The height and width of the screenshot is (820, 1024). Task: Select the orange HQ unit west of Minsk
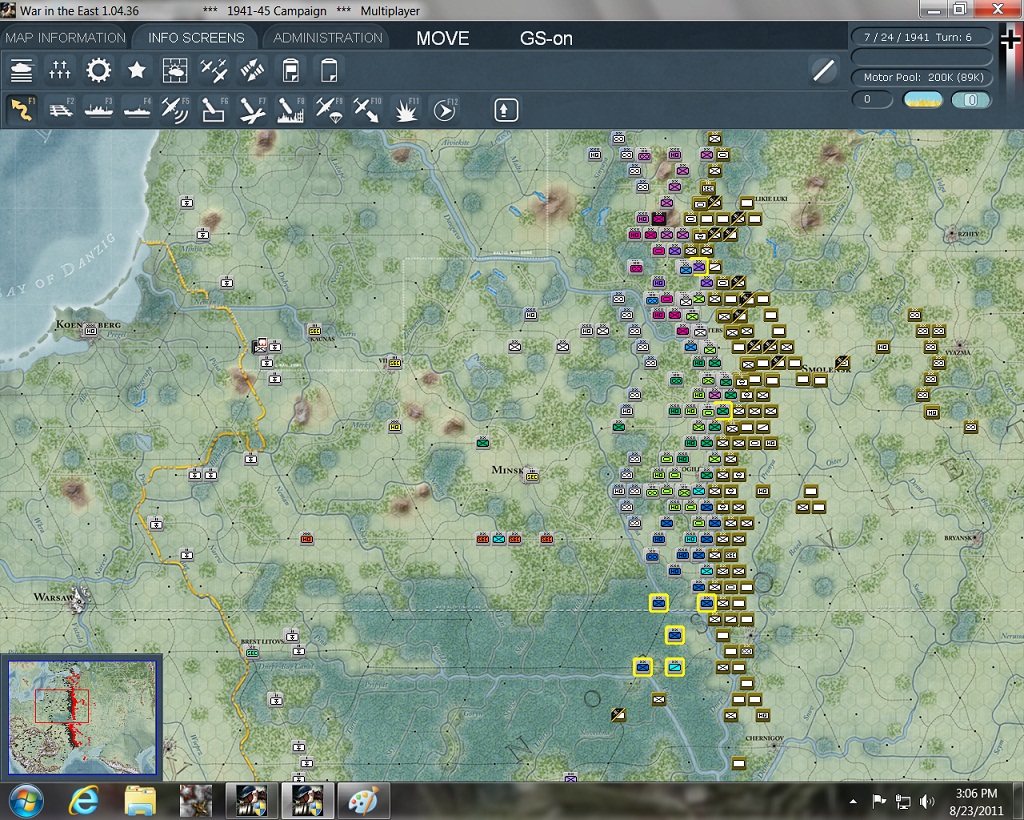[x=307, y=539]
